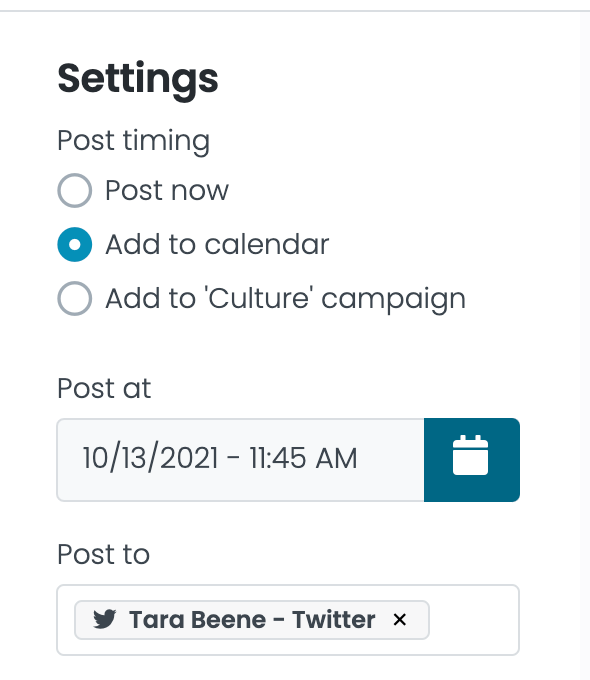This screenshot has width=590, height=680.
Task: Click the Tara Beene - Twitter chip
Action: [252, 620]
